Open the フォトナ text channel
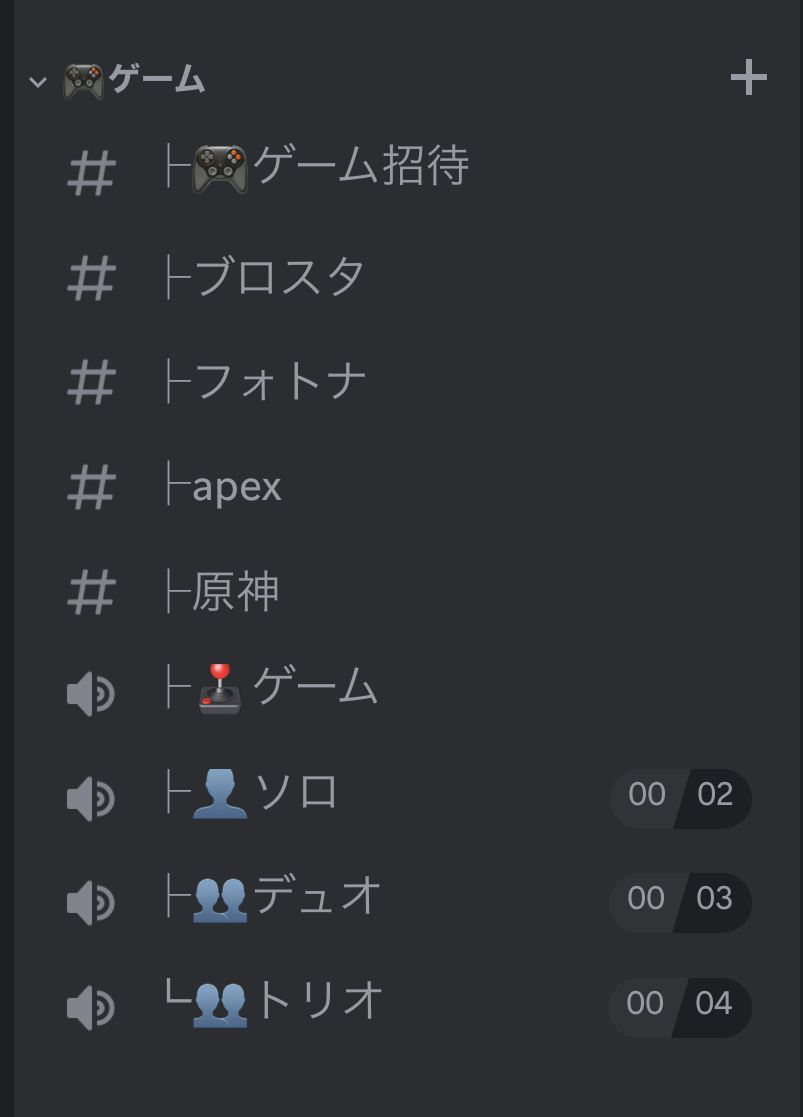 pyautogui.click(x=404, y=381)
